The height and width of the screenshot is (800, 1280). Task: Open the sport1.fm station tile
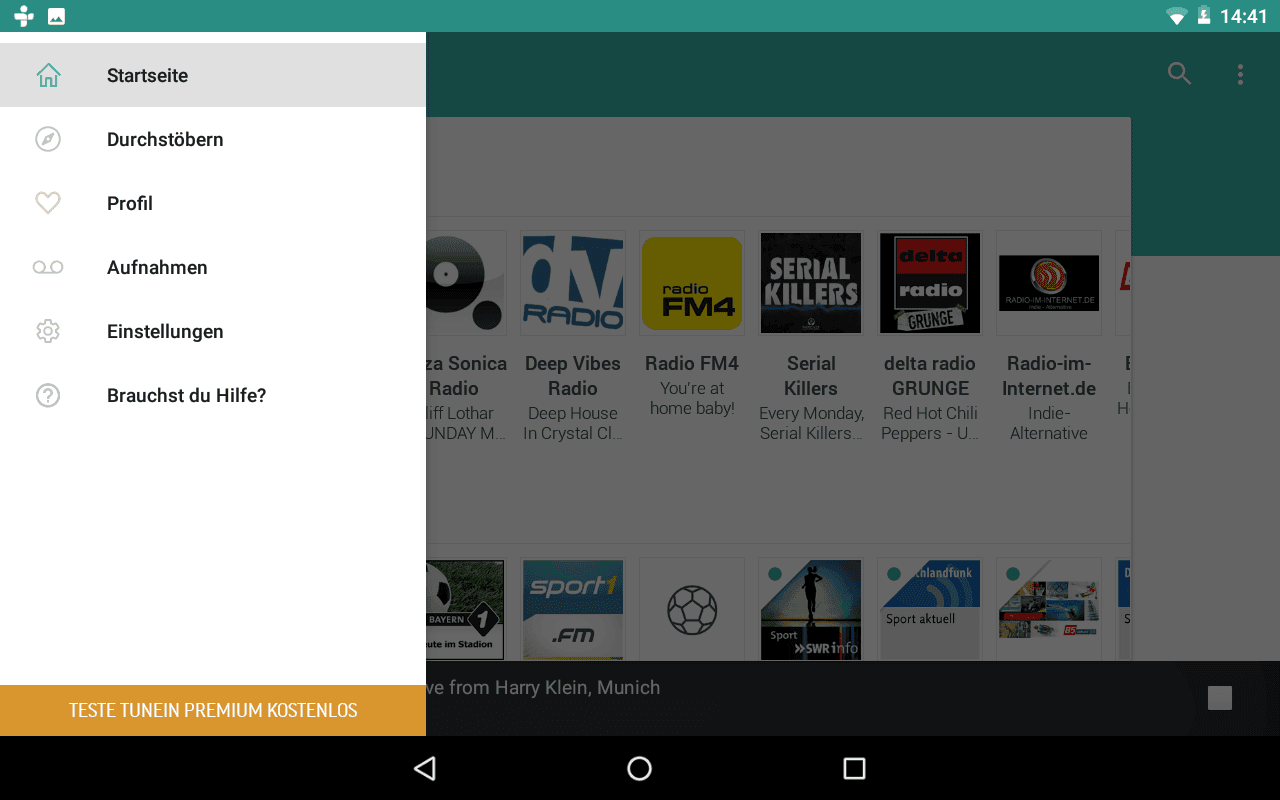573,609
